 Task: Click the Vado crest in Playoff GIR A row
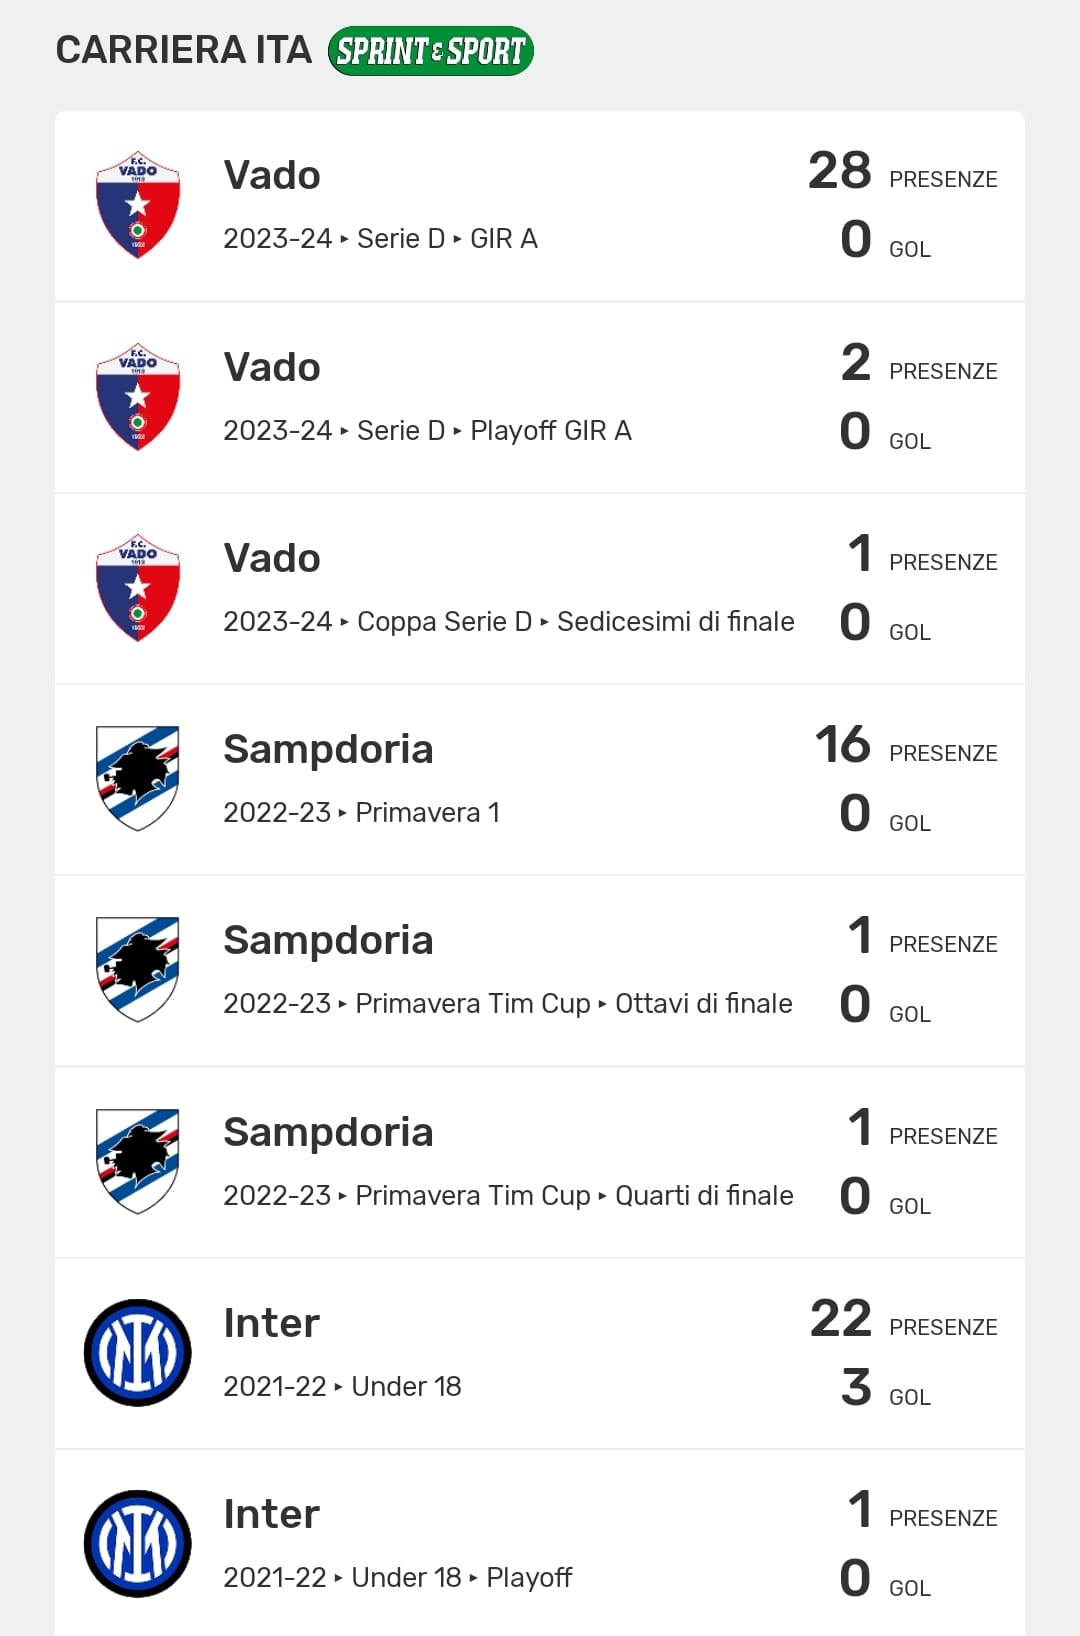(x=138, y=397)
